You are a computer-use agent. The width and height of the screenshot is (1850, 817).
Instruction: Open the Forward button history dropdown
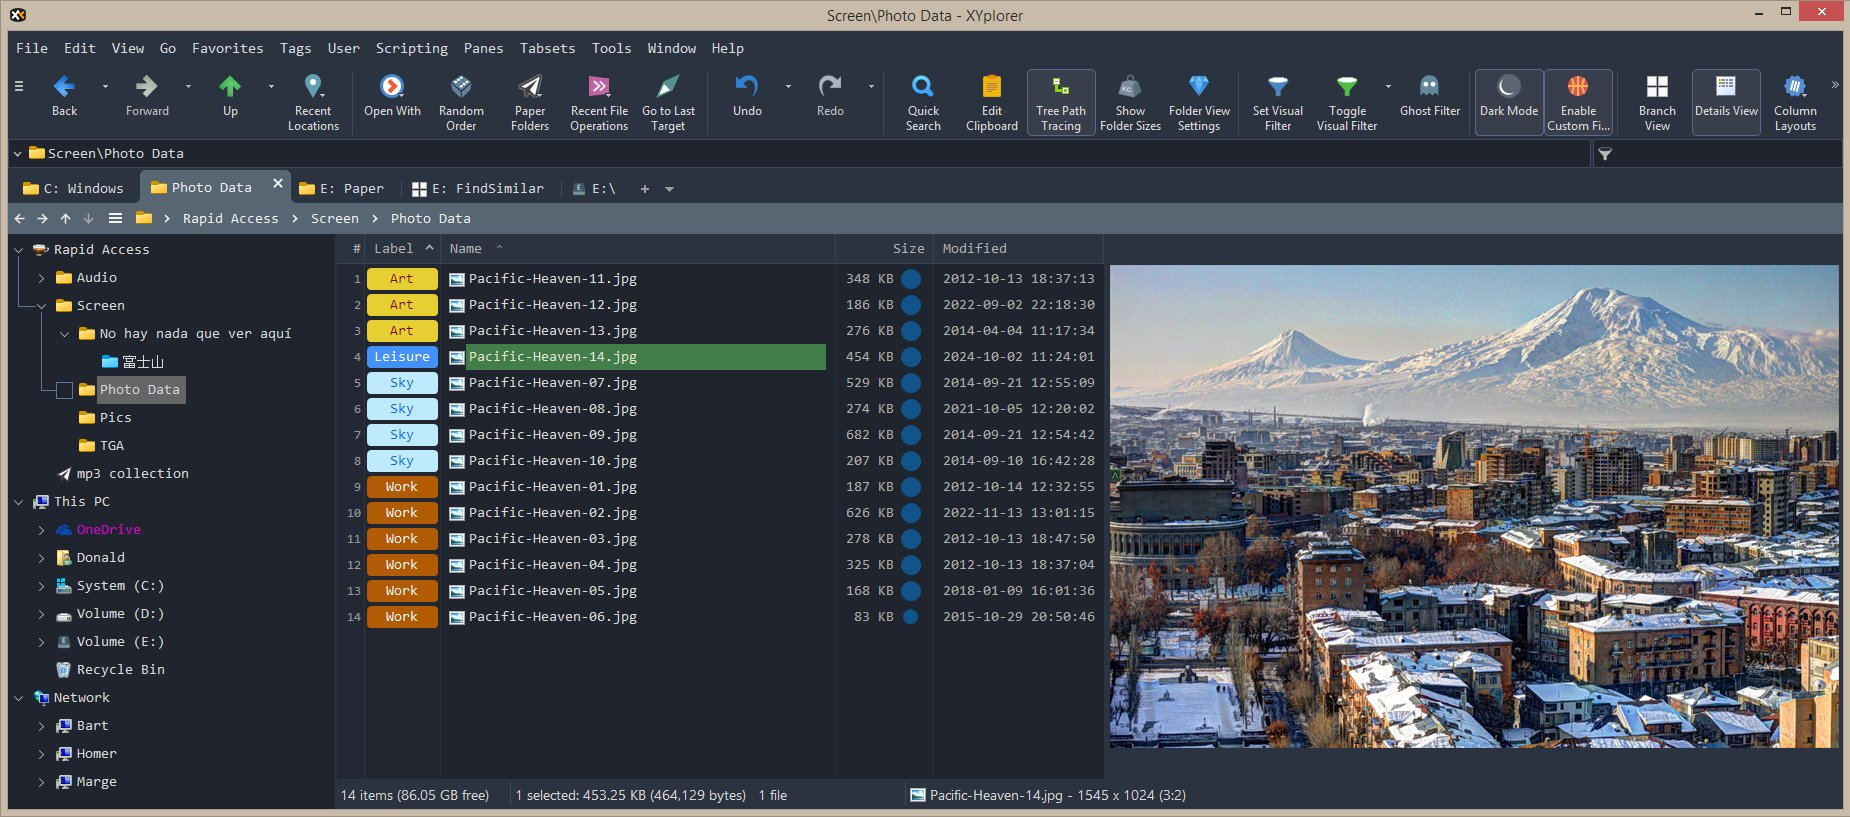point(188,87)
